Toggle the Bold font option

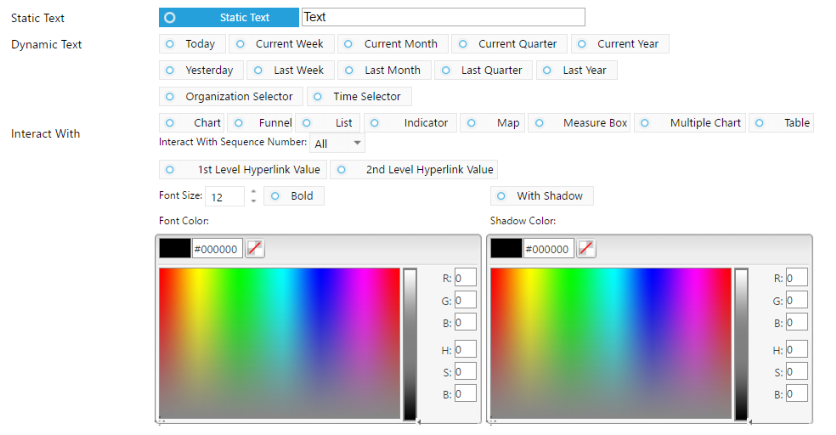294,196
